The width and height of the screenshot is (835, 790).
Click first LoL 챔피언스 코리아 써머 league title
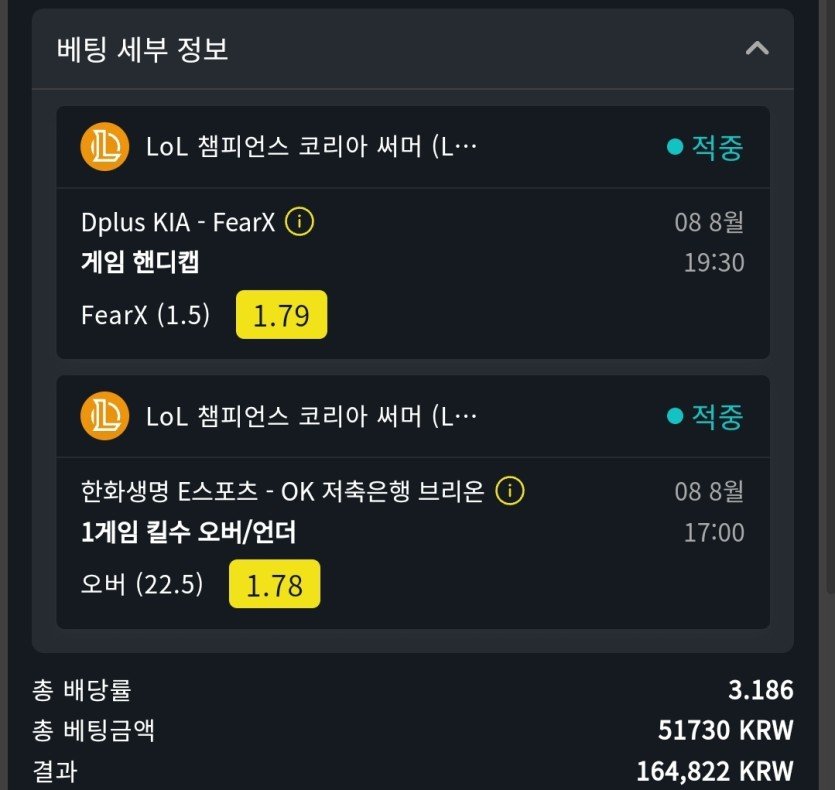coord(311,148)
